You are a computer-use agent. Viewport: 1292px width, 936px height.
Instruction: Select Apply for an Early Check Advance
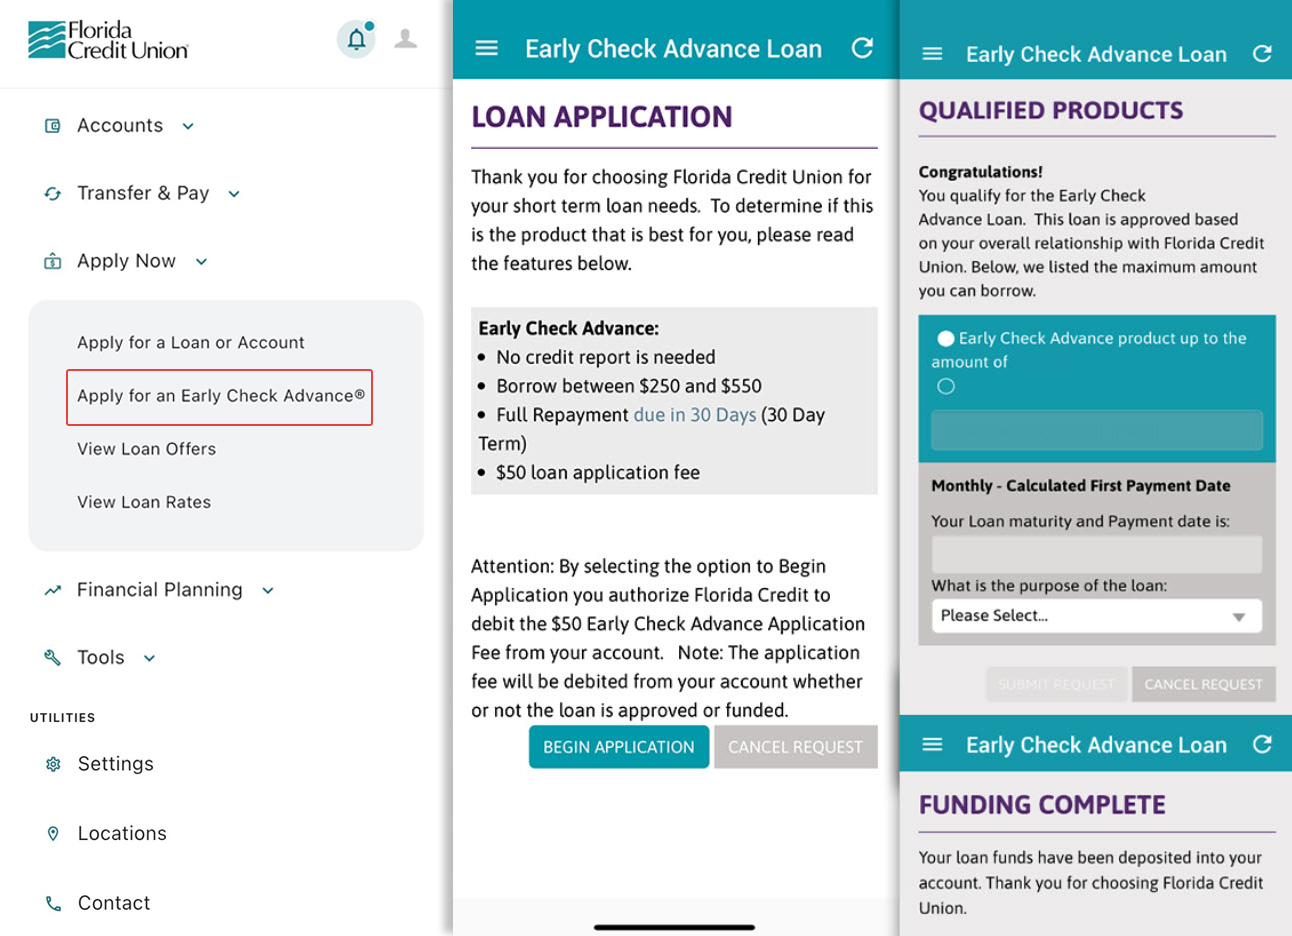(220, 397)
